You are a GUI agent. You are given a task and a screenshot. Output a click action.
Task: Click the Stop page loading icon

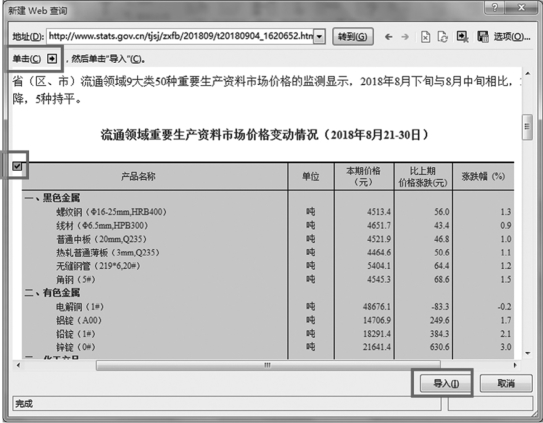[426, 37]
